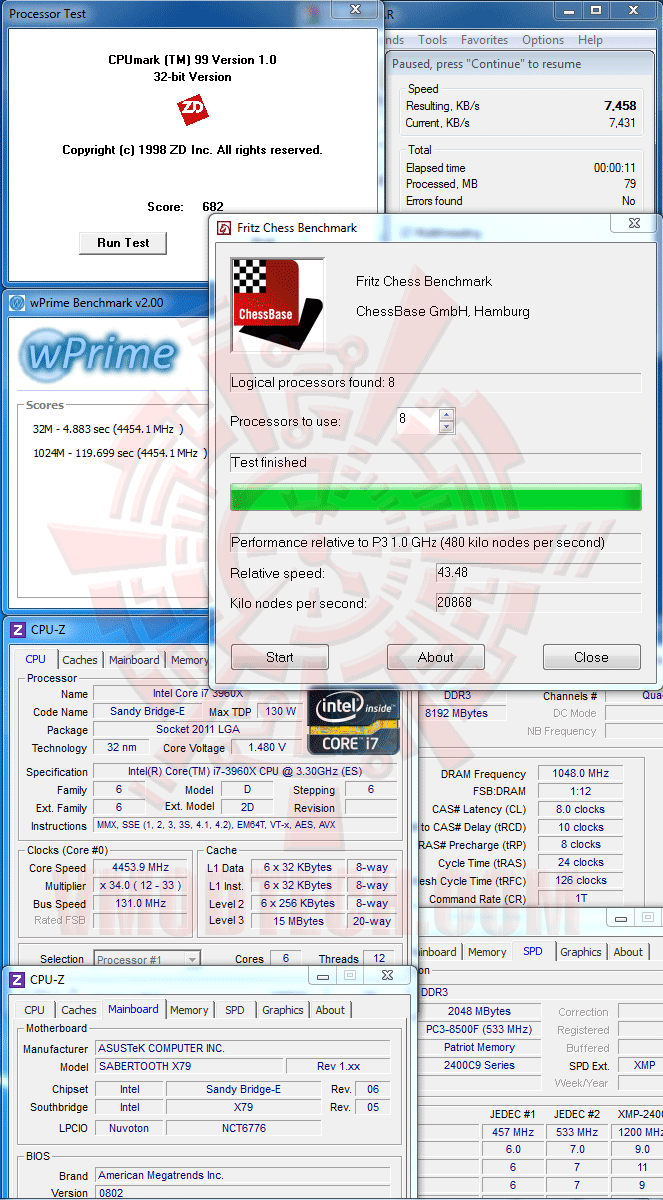Select SPD tab in right CPU-Z window

(533, 951)
